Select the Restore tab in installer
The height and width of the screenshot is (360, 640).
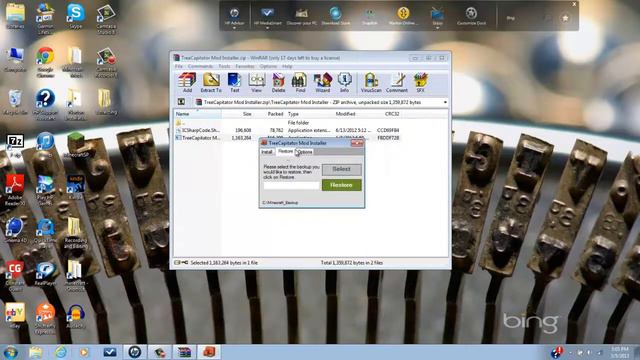[285, 151]
